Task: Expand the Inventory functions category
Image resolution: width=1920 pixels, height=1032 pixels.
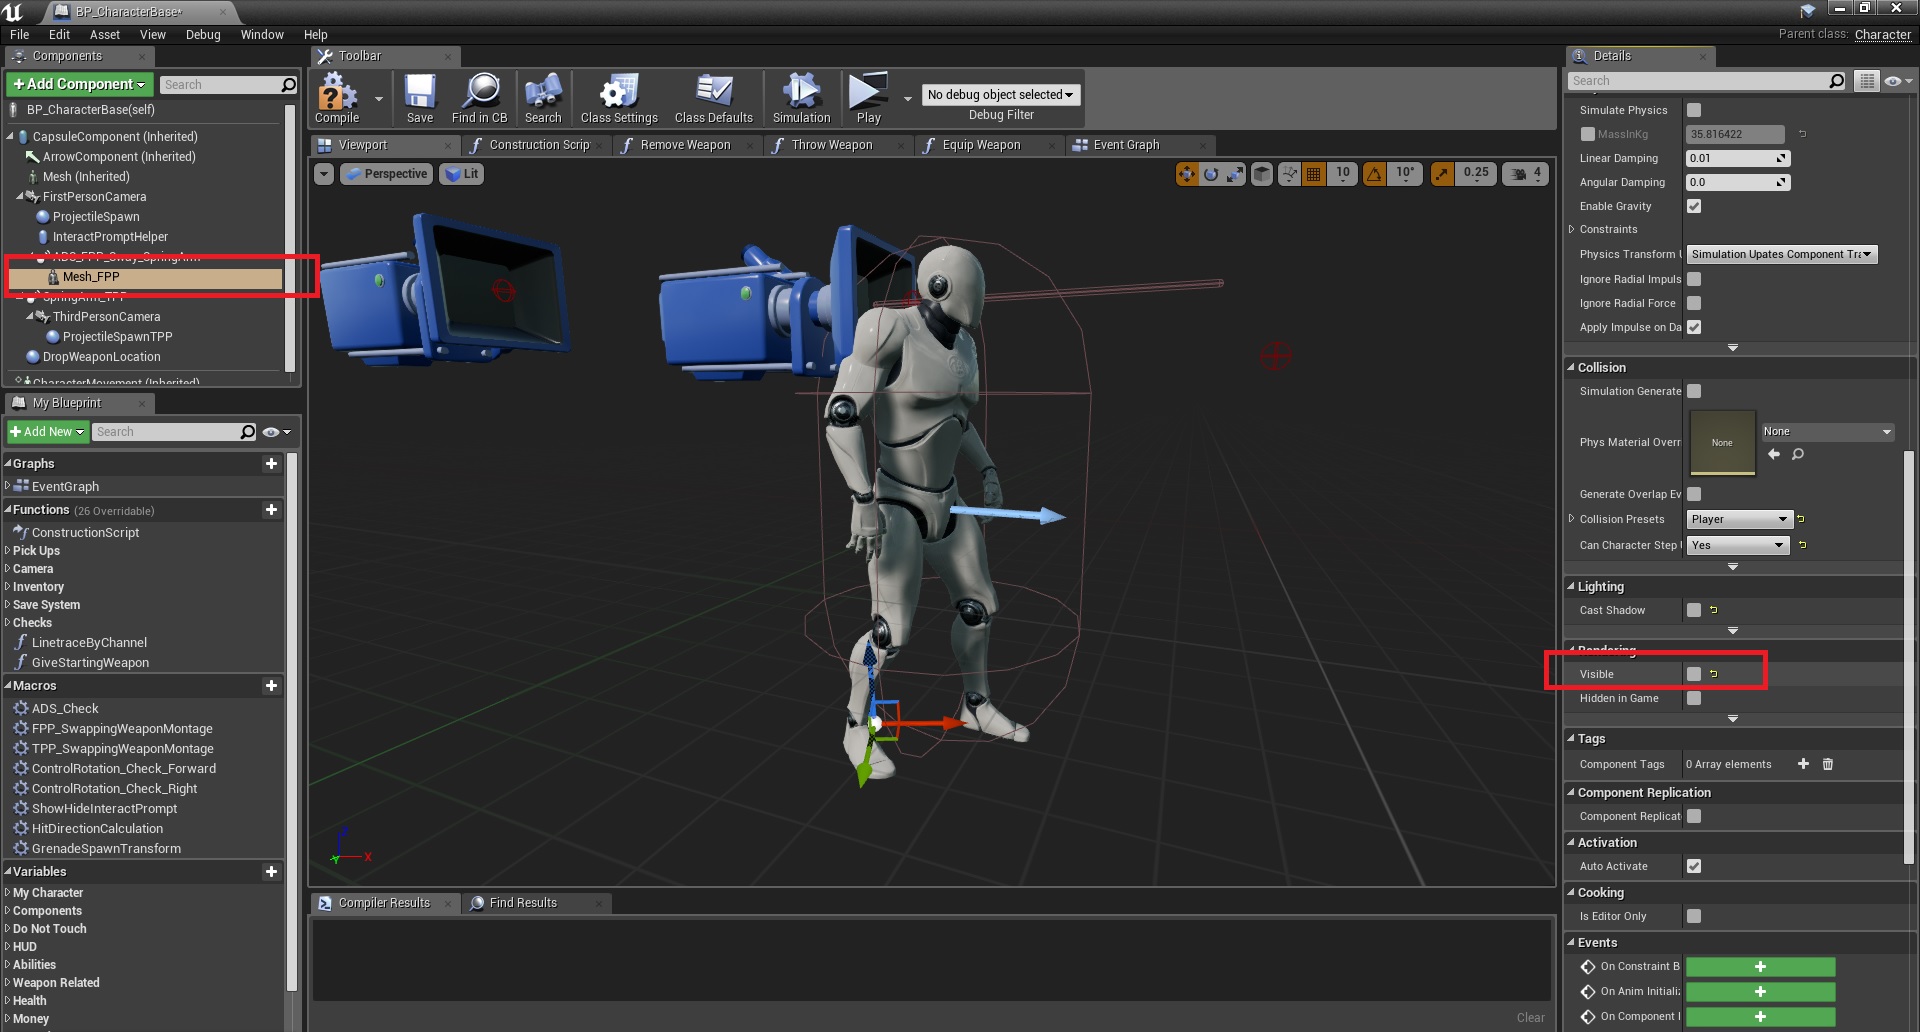Action: (38, 587)
